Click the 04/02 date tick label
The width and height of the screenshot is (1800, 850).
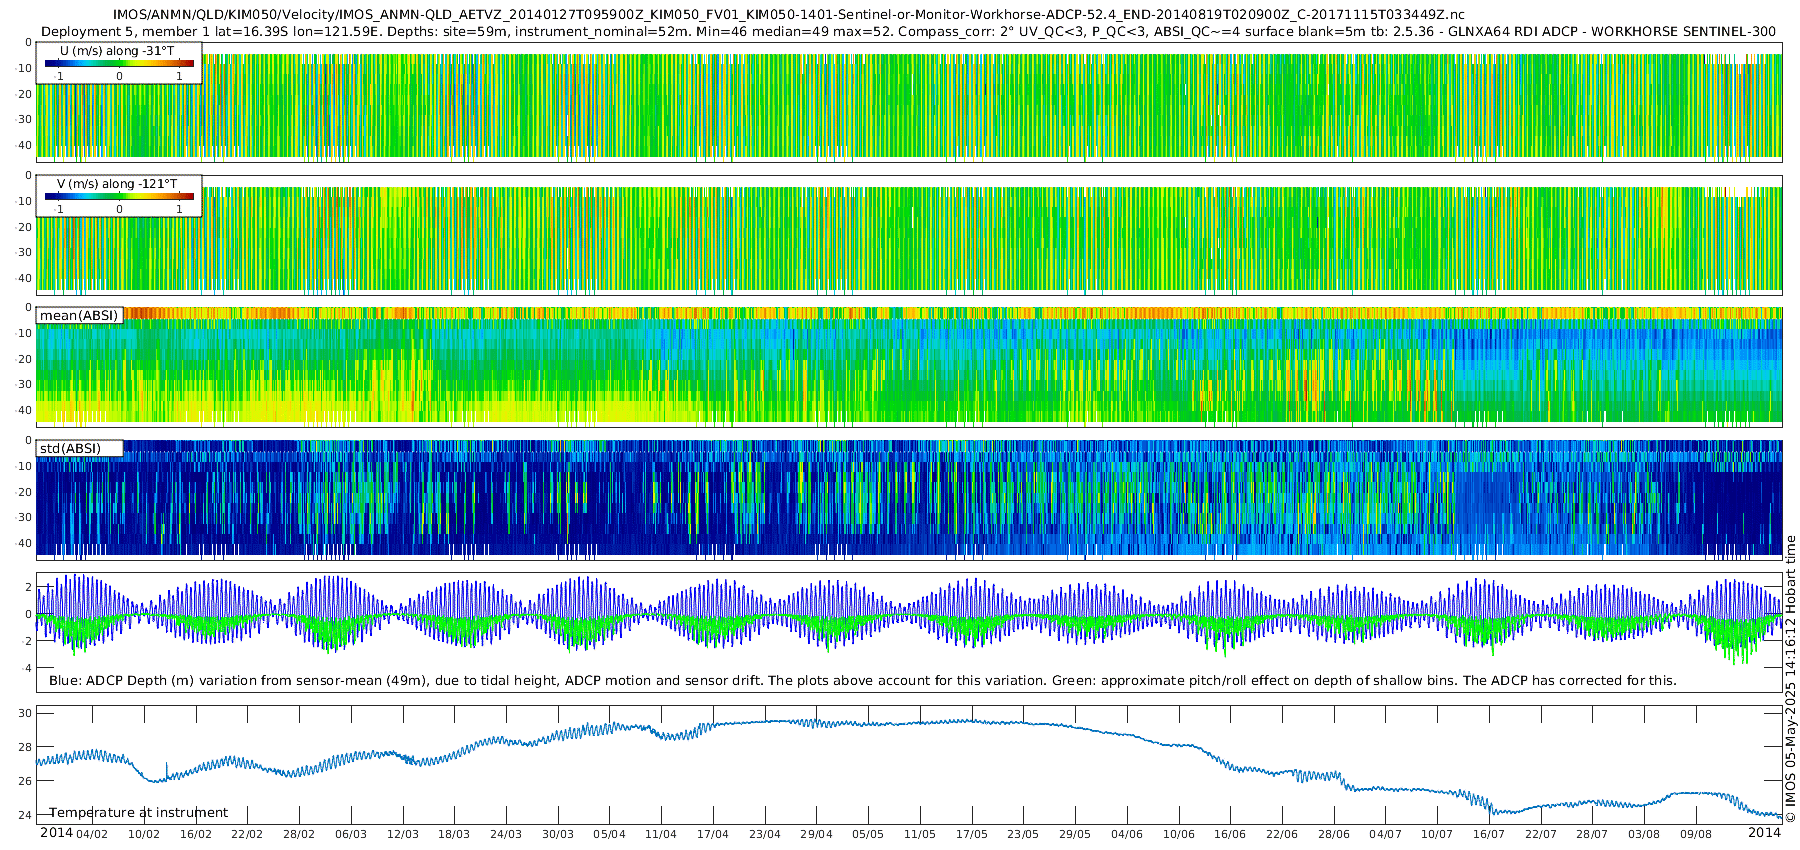click(92, 834)
